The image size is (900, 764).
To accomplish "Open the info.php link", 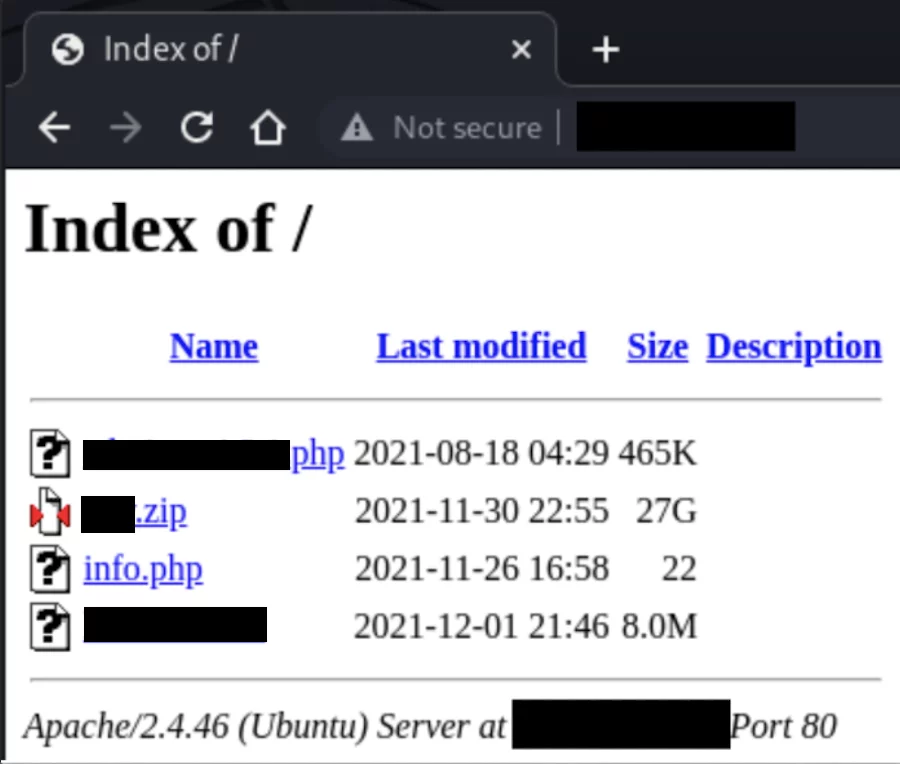I will [x=143, y=570].
